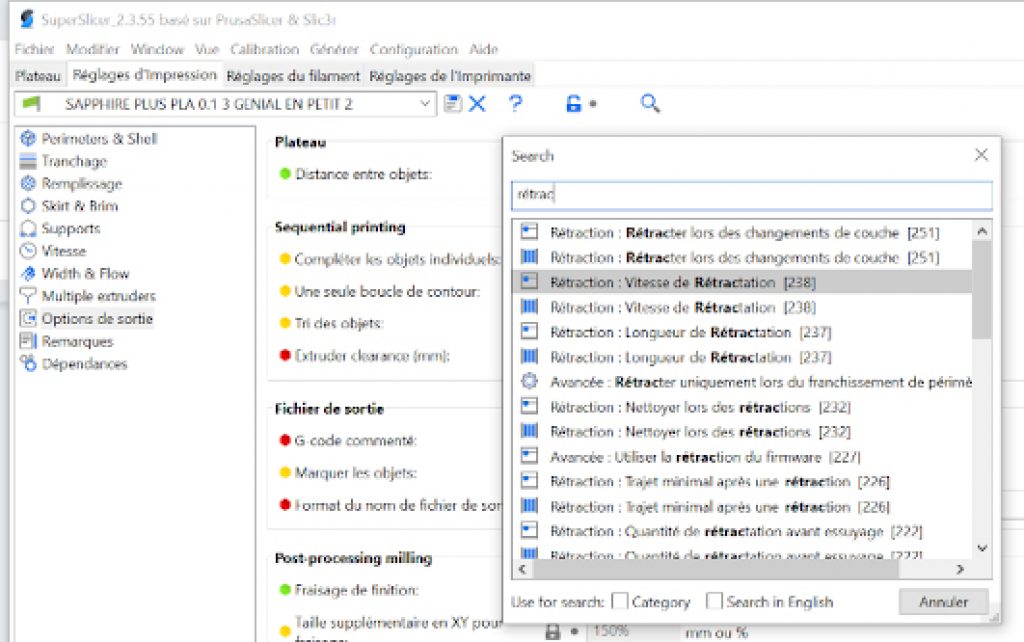Toggle the blue lock icon in toolbar
This screenshot has height=642, width=1024.
click(573, 103)
